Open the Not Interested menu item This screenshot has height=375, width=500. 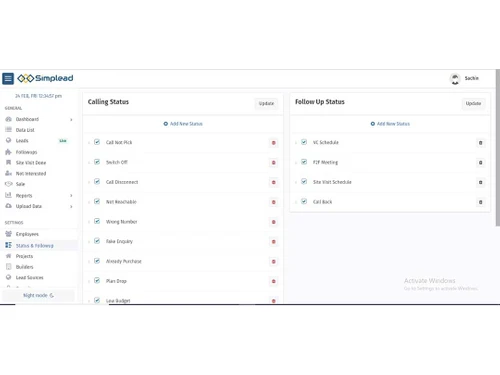coord(31,174)
